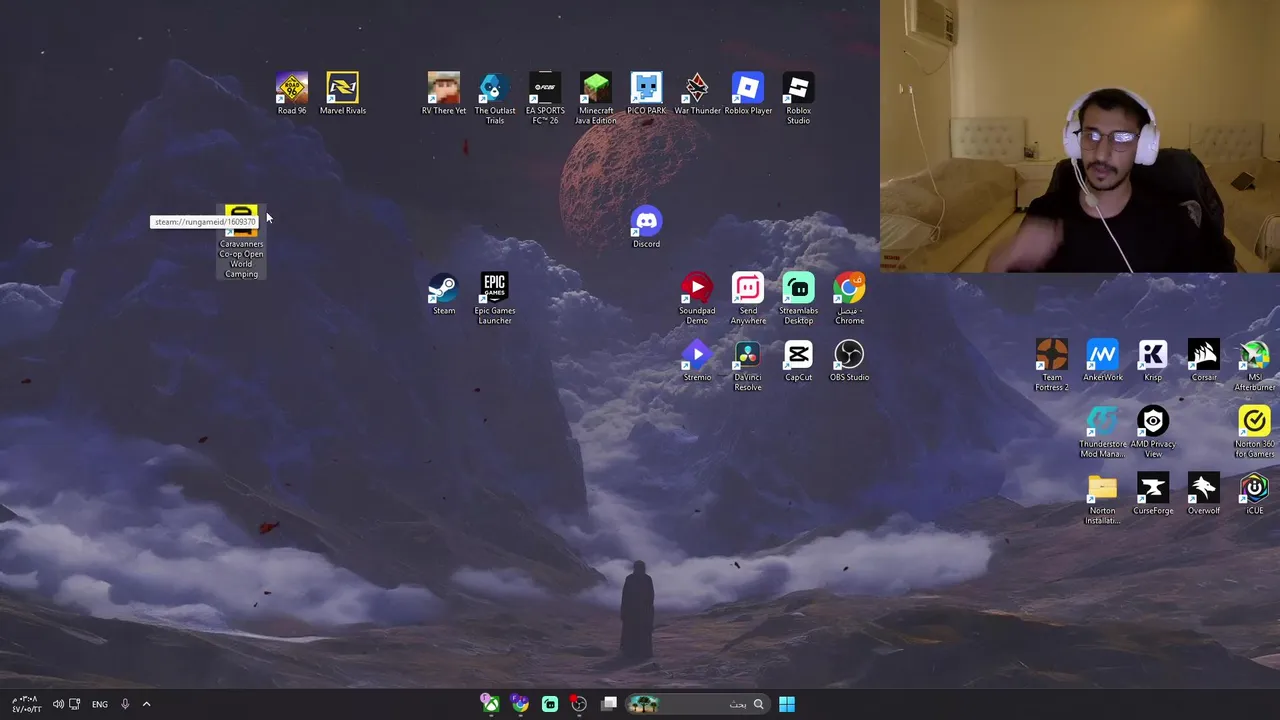1280x720 pixels.
Task: Open Streamlabs Desktop icon
Action: point(798,298)
